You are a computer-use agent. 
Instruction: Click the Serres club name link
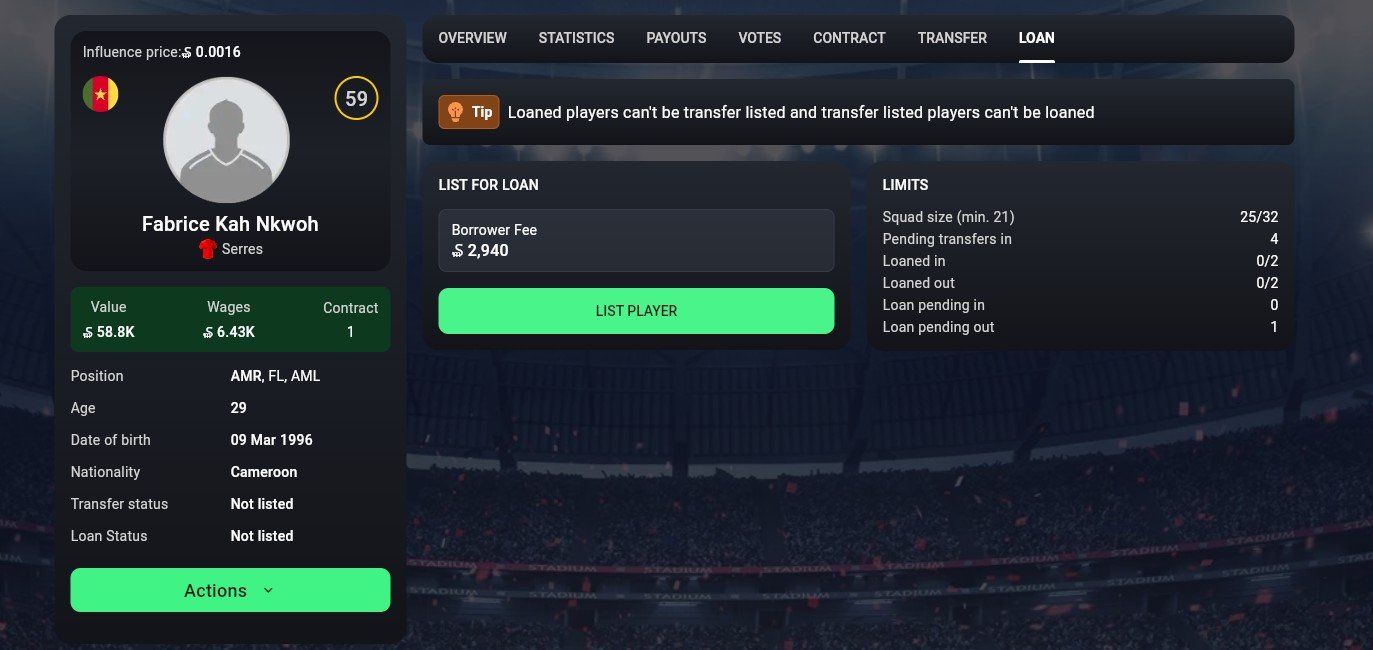(242, 249)
